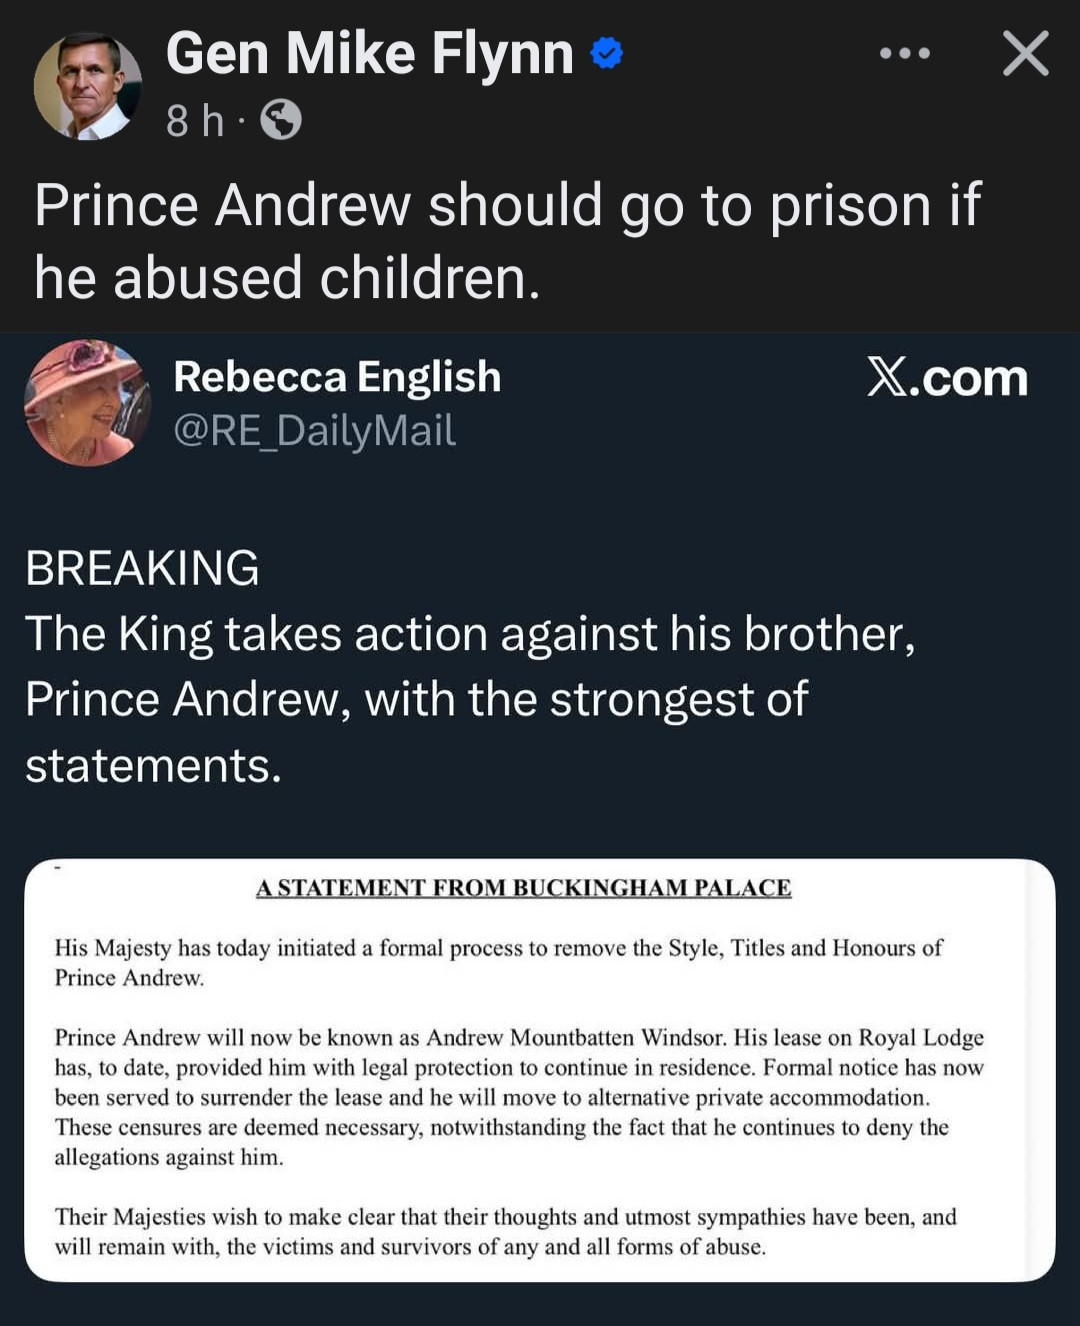Visit the Gen Mike Flynn profile name
This screenshot has height=1326, width=1080.
tap(369, 53)
